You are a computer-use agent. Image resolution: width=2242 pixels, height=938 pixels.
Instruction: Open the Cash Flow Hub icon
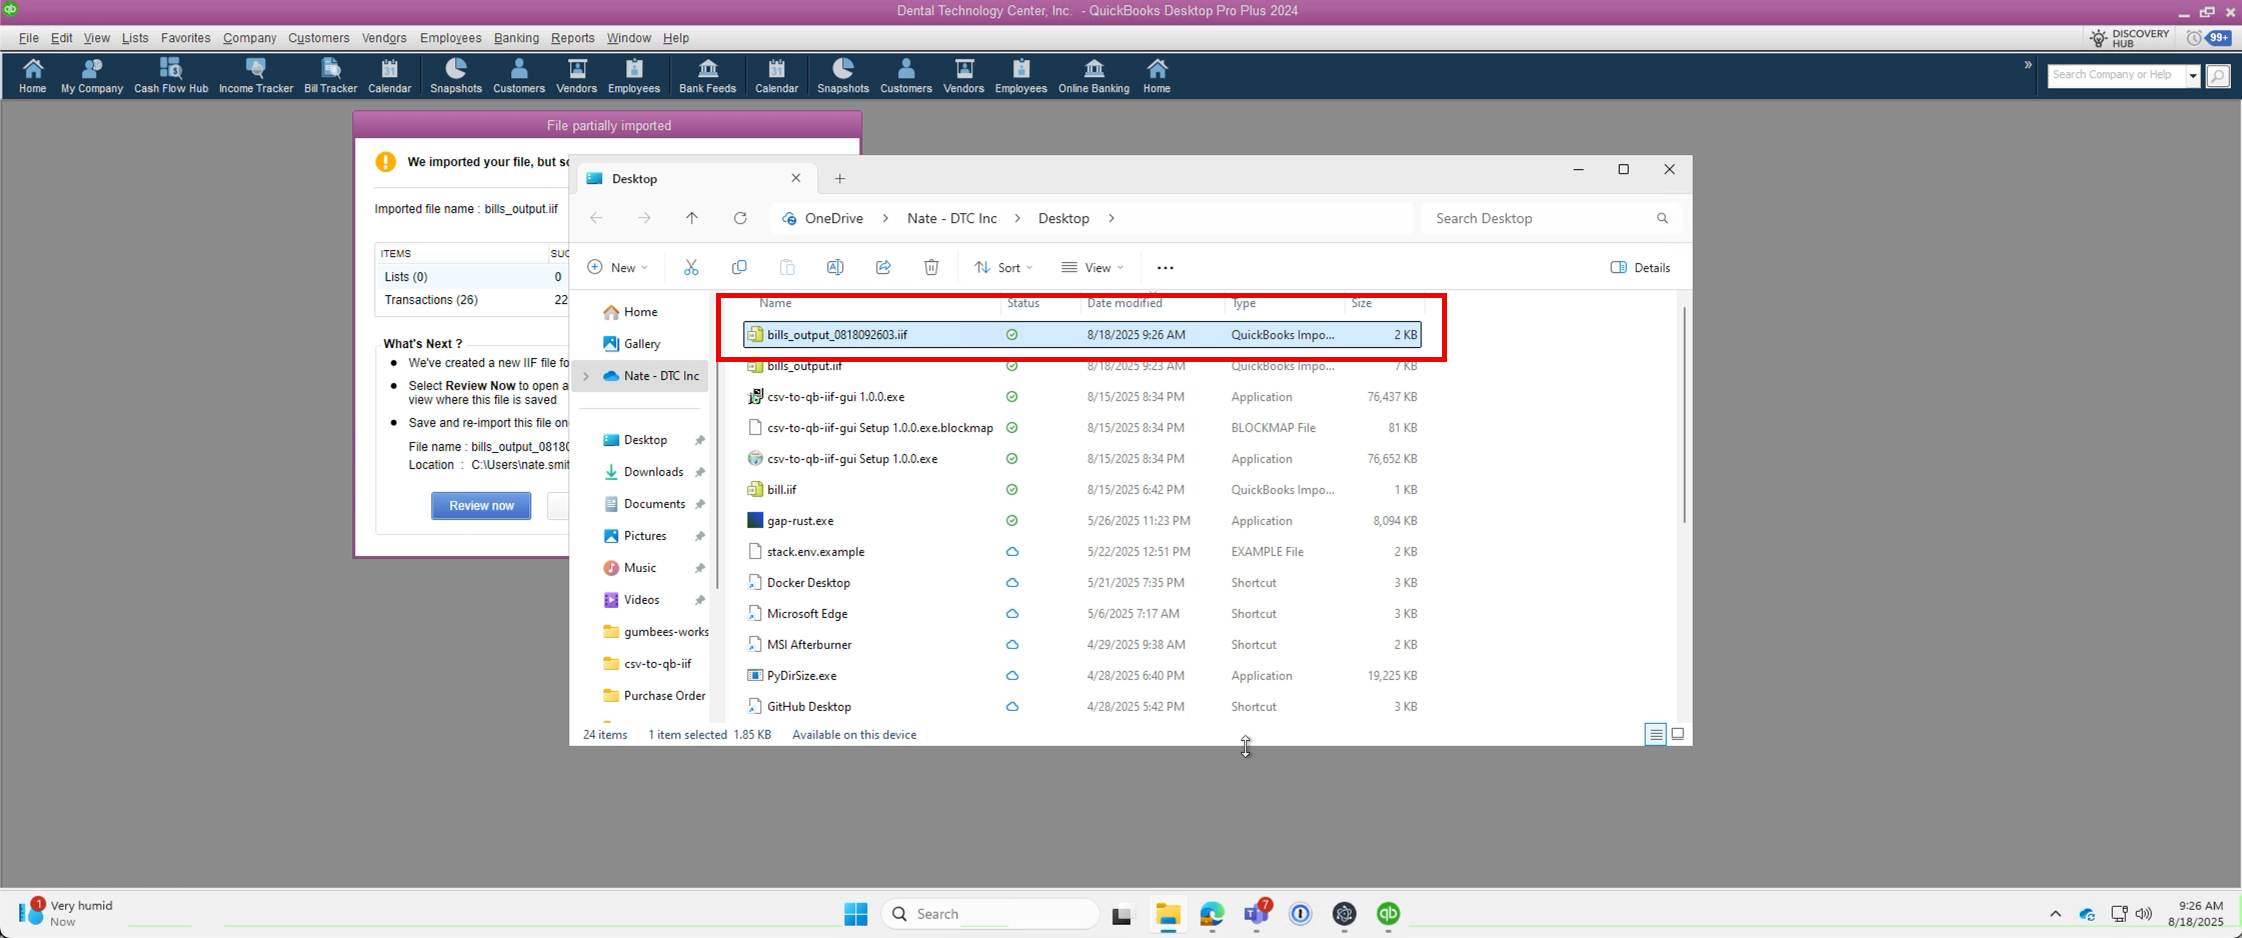171,76
